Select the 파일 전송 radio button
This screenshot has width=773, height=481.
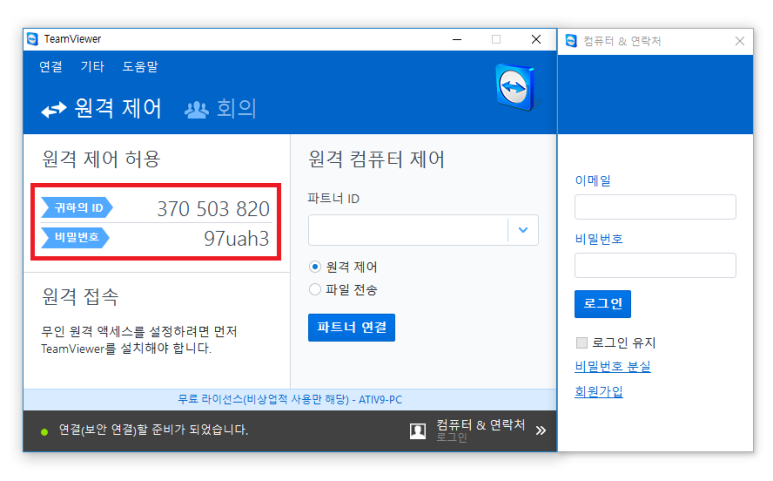pos(315,289)
